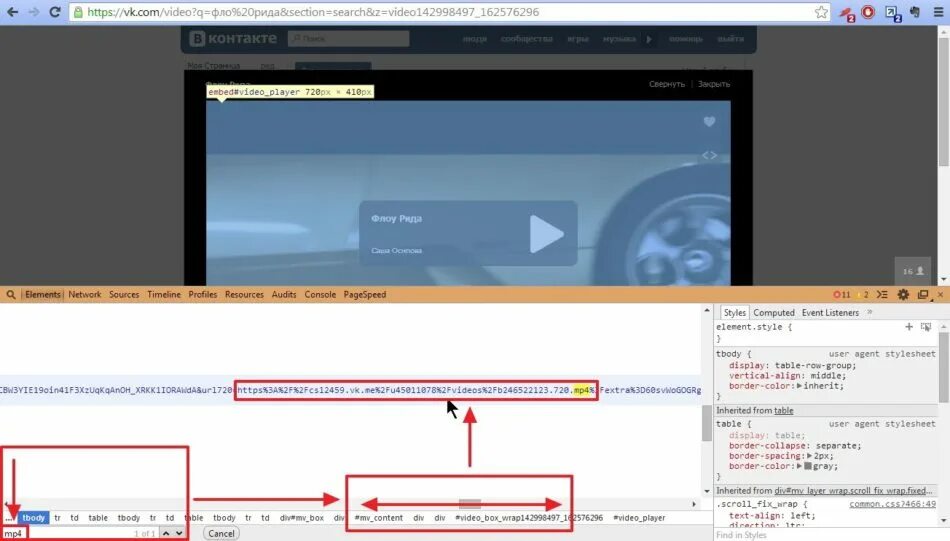Select the div#mv_box breadcrumb
Image resolution: width=950 pixels, height=541 pixels.
point(302,518)
